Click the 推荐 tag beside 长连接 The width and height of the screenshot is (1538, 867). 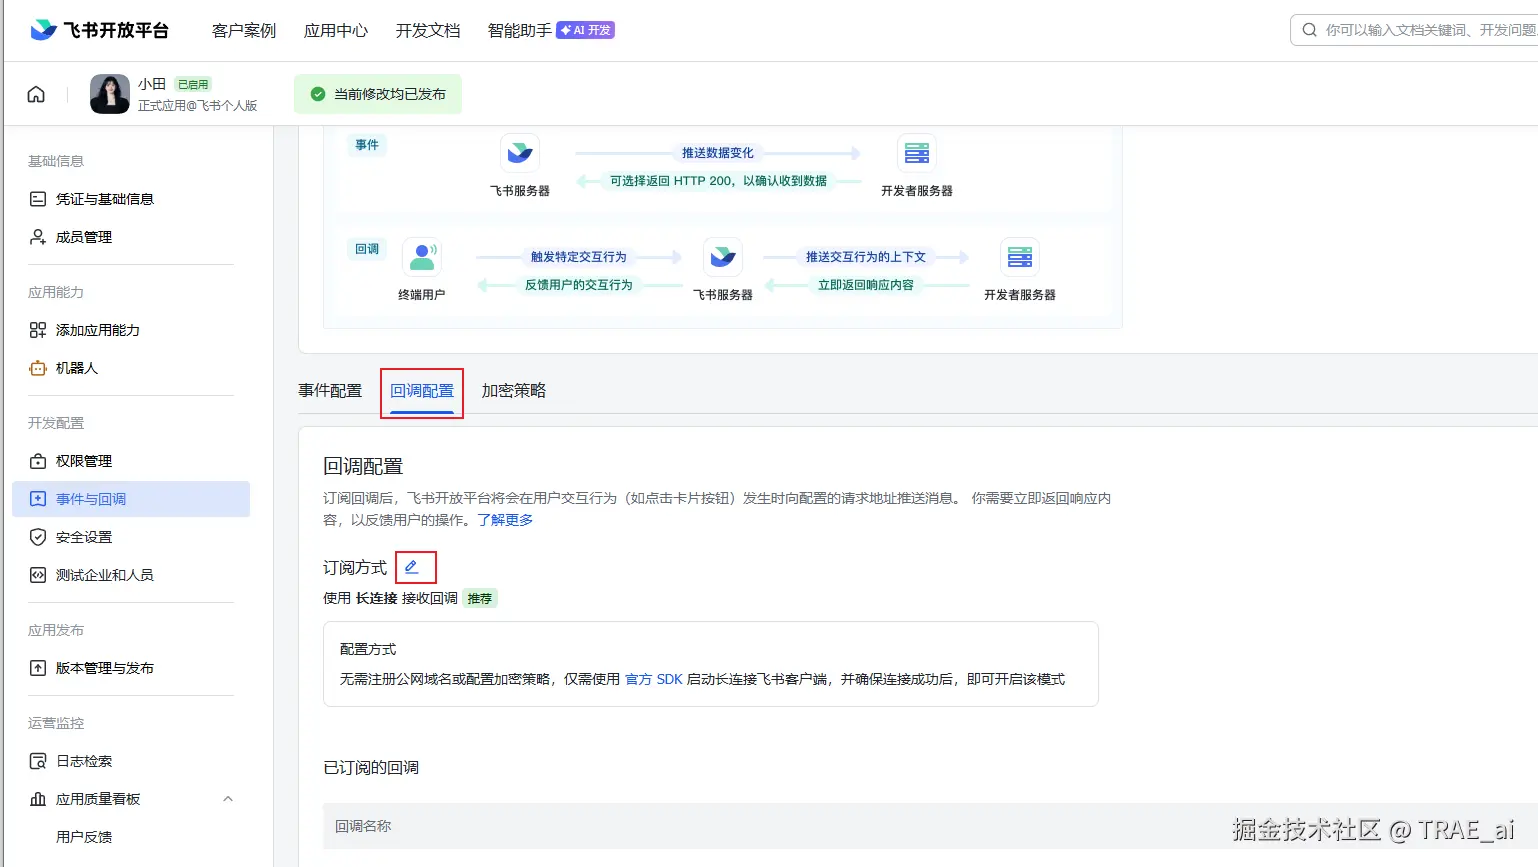click(x=480, y=598)
